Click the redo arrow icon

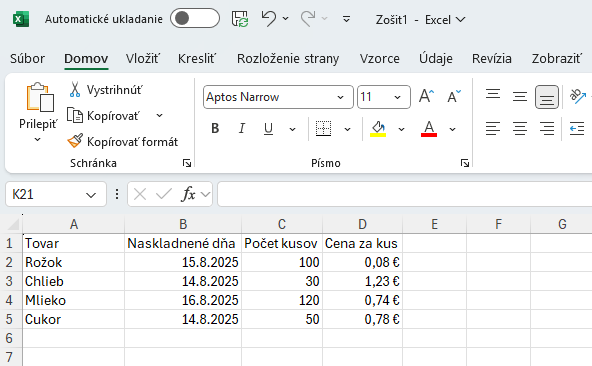pyautogui.click(x=308, y=18)
